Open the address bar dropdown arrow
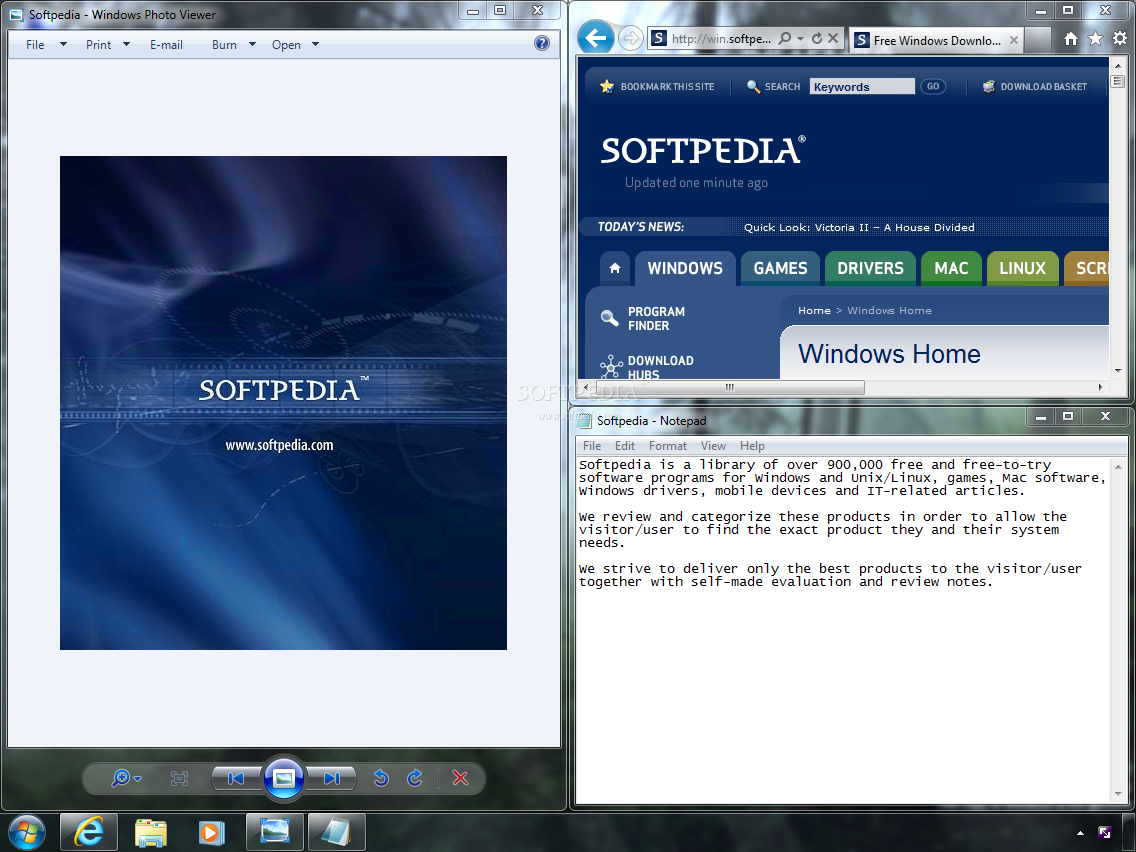1136x852 pixels. pos(801,38)
